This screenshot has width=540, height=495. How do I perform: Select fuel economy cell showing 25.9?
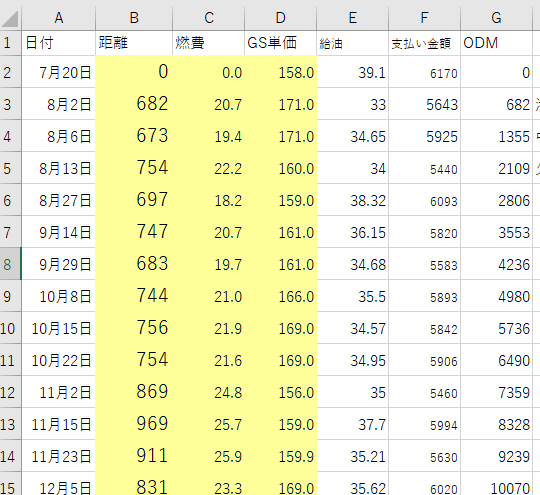pos(208,456)
